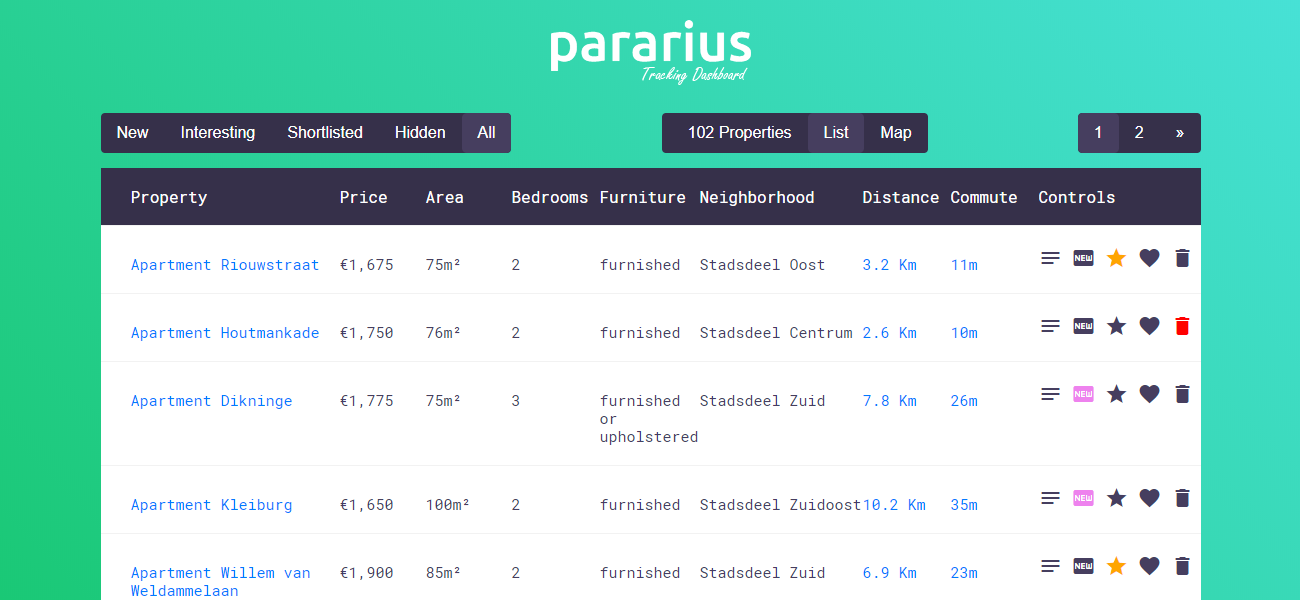Click the Commute column header
Screen dimensions: 1300x600
984,197
